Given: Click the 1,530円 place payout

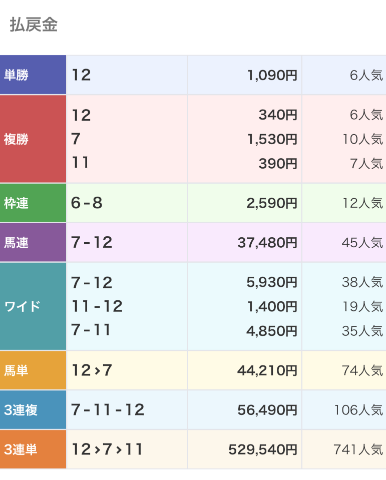Looking at the screenshot, I should [x=272, y=139].
